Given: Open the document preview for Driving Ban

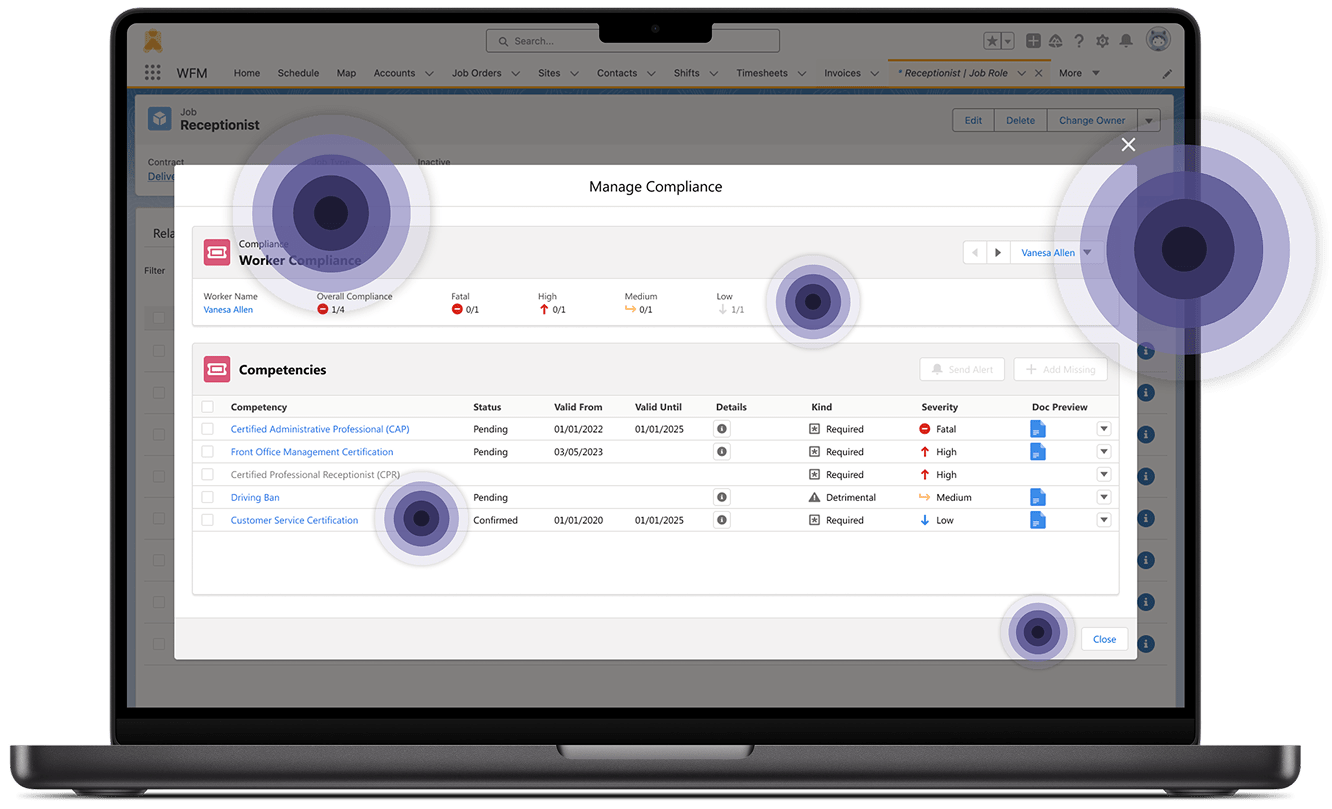Looking at the screenshot, I should click(1037, 497).
